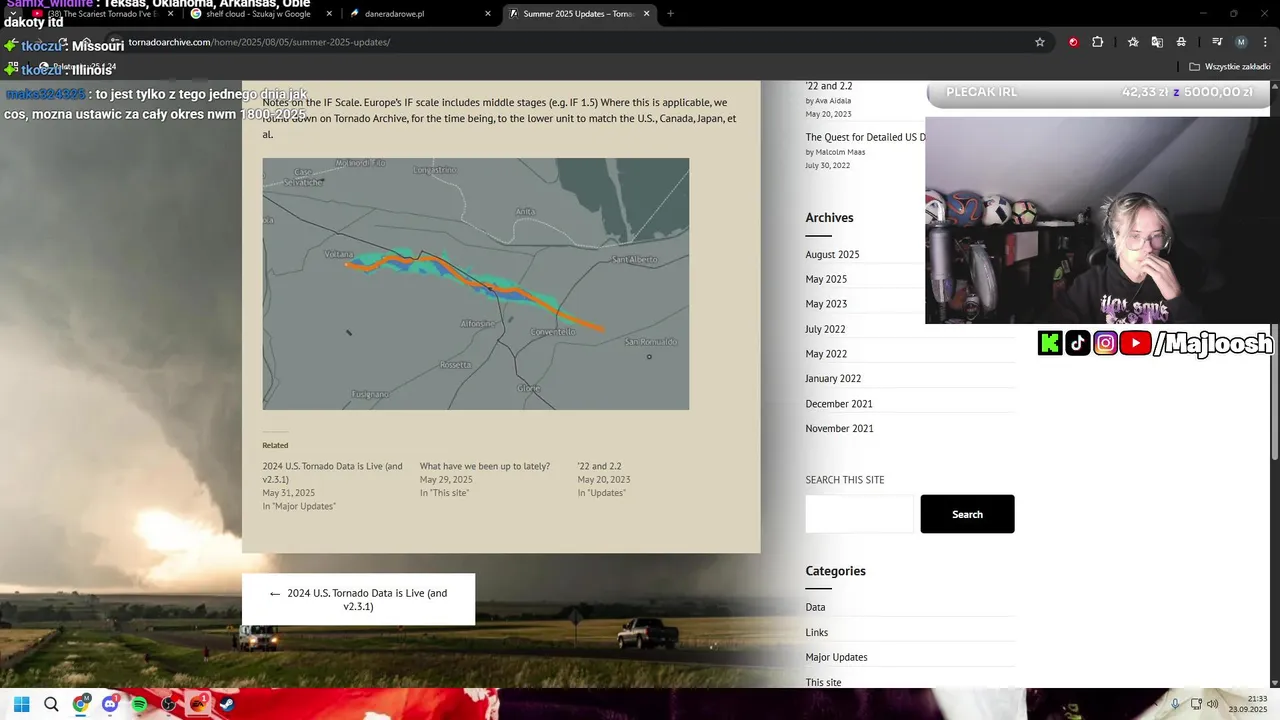The height and width of the screenshot is (720, 1280).
Task: Open 'The Quest for Detailed US D…' post link
Action: [x=866, y=137]
